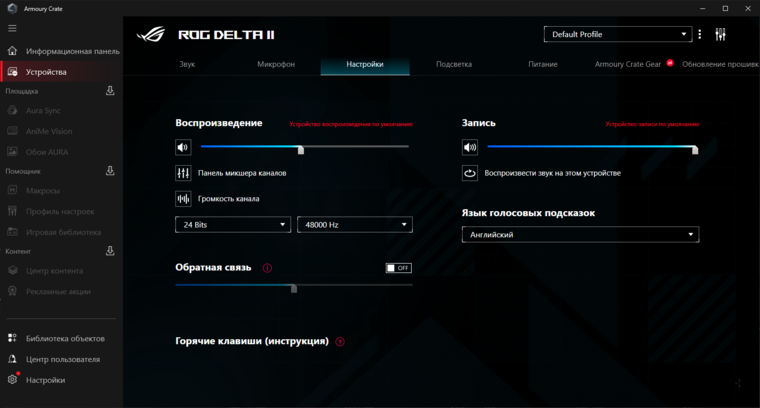Open Рекламные акции in the sidebar

click(x=62, y=292)
